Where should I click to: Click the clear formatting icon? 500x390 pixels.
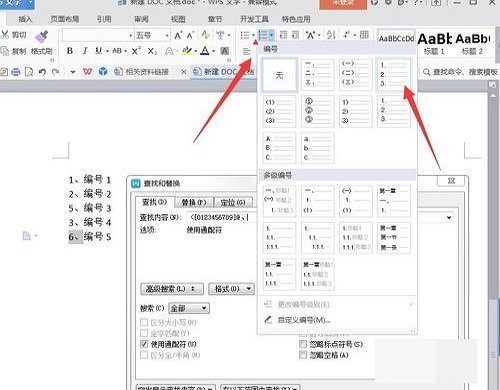tap(205, 35)
